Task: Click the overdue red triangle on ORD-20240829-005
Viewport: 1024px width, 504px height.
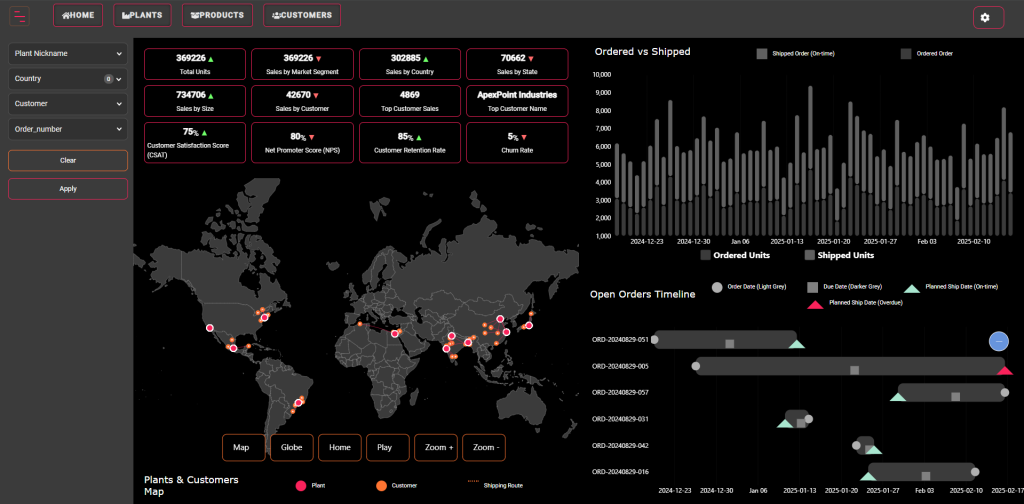Action: pos(1004,370)
